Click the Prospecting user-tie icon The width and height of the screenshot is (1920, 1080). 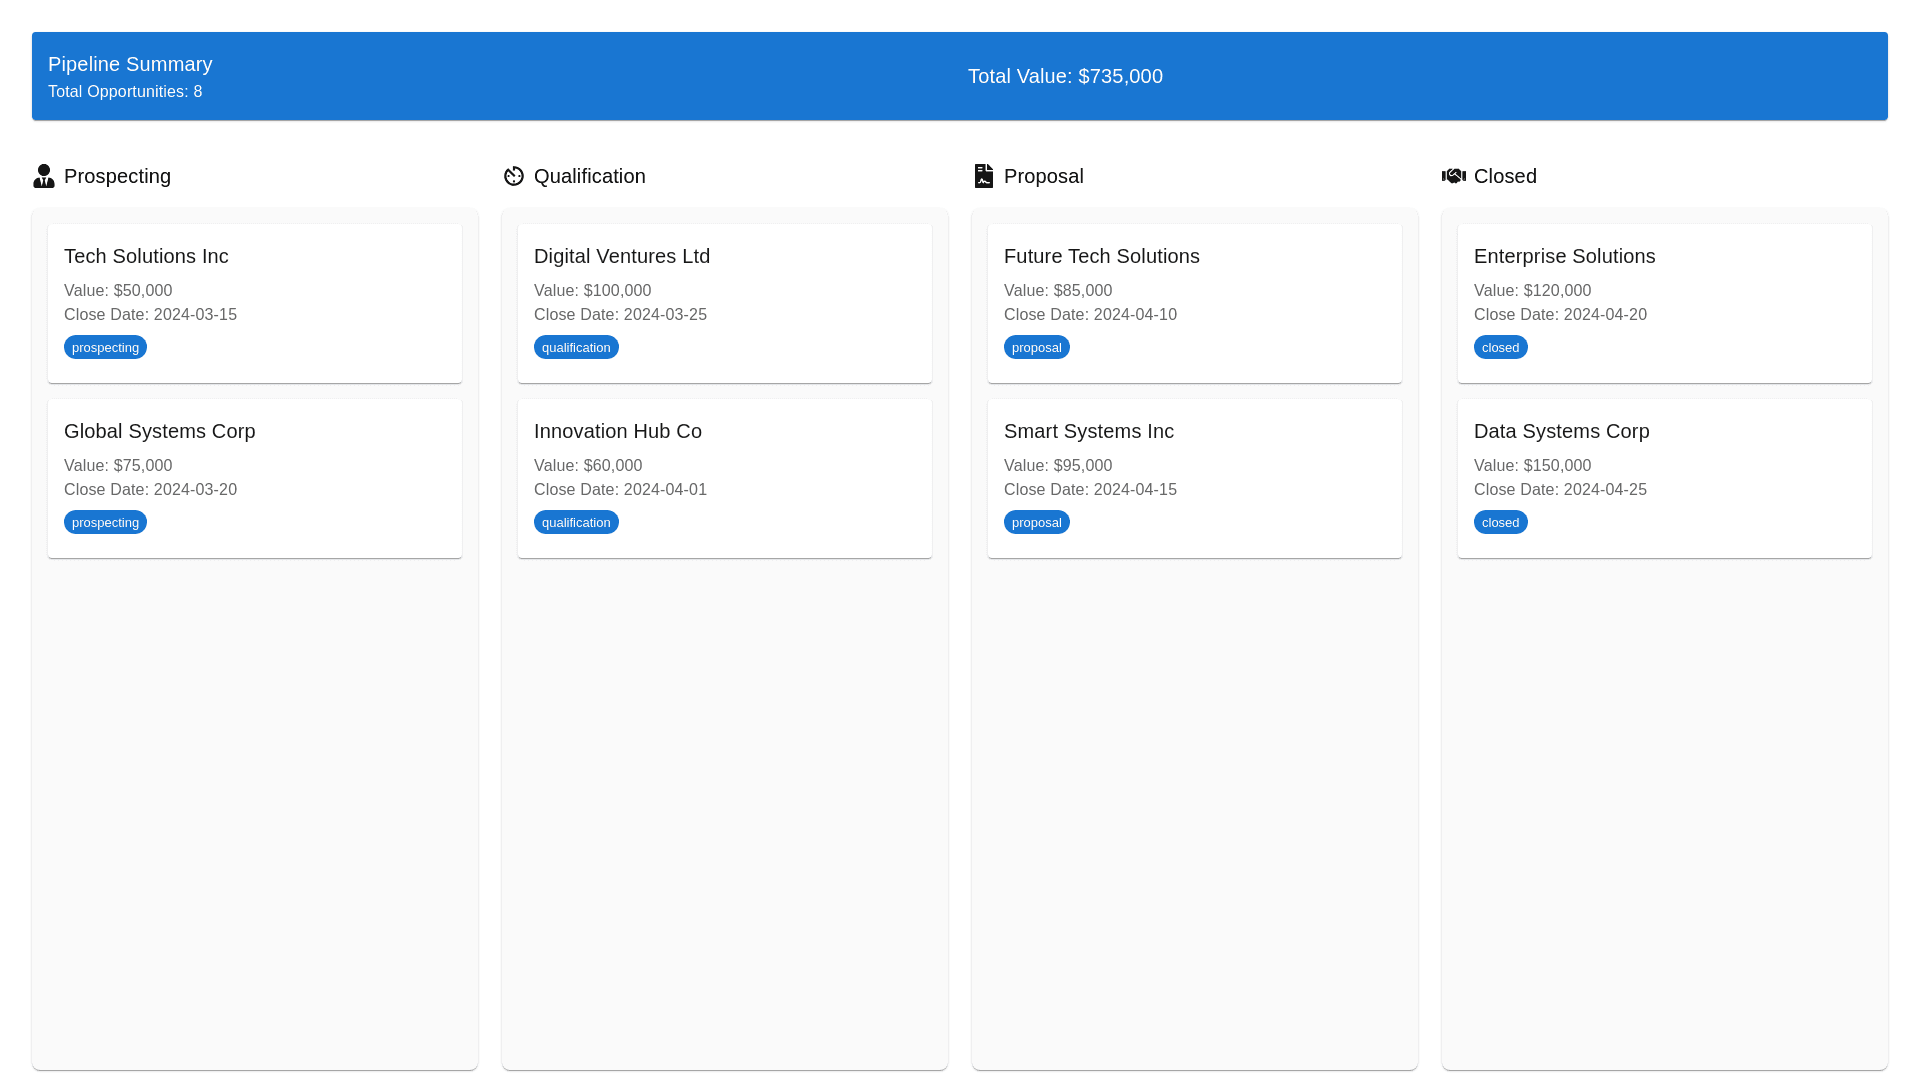click(43, 176)
